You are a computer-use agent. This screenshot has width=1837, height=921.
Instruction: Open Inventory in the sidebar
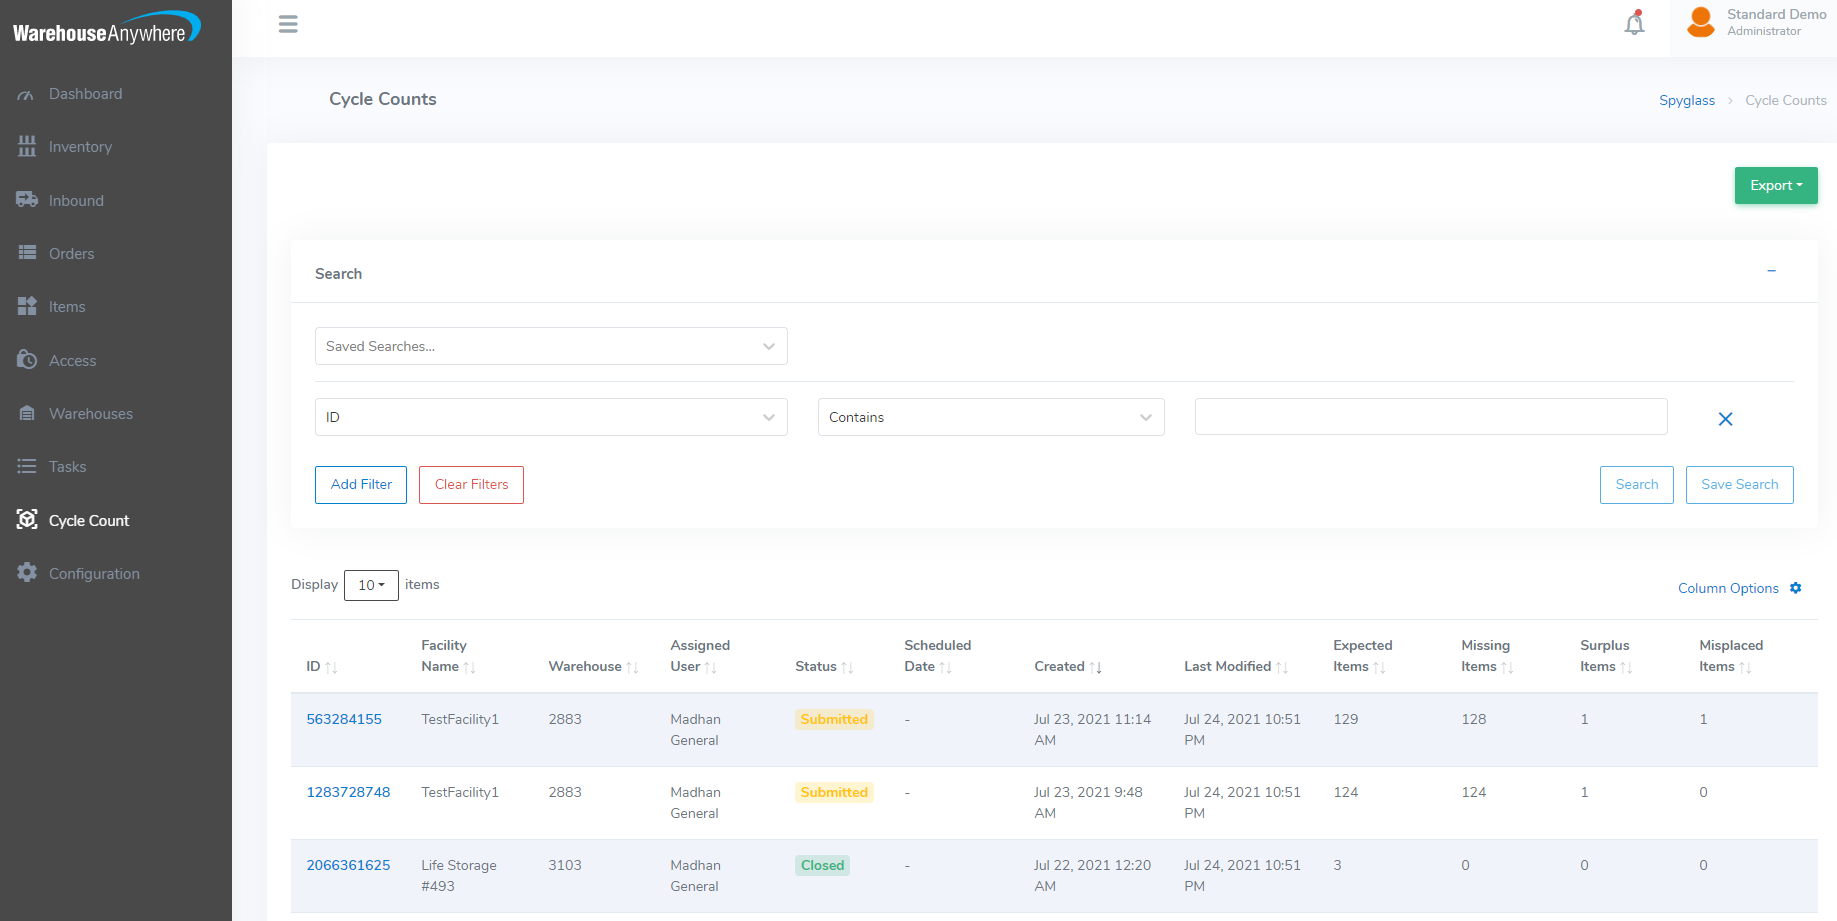pyautogui.click(x=80, y=147)
